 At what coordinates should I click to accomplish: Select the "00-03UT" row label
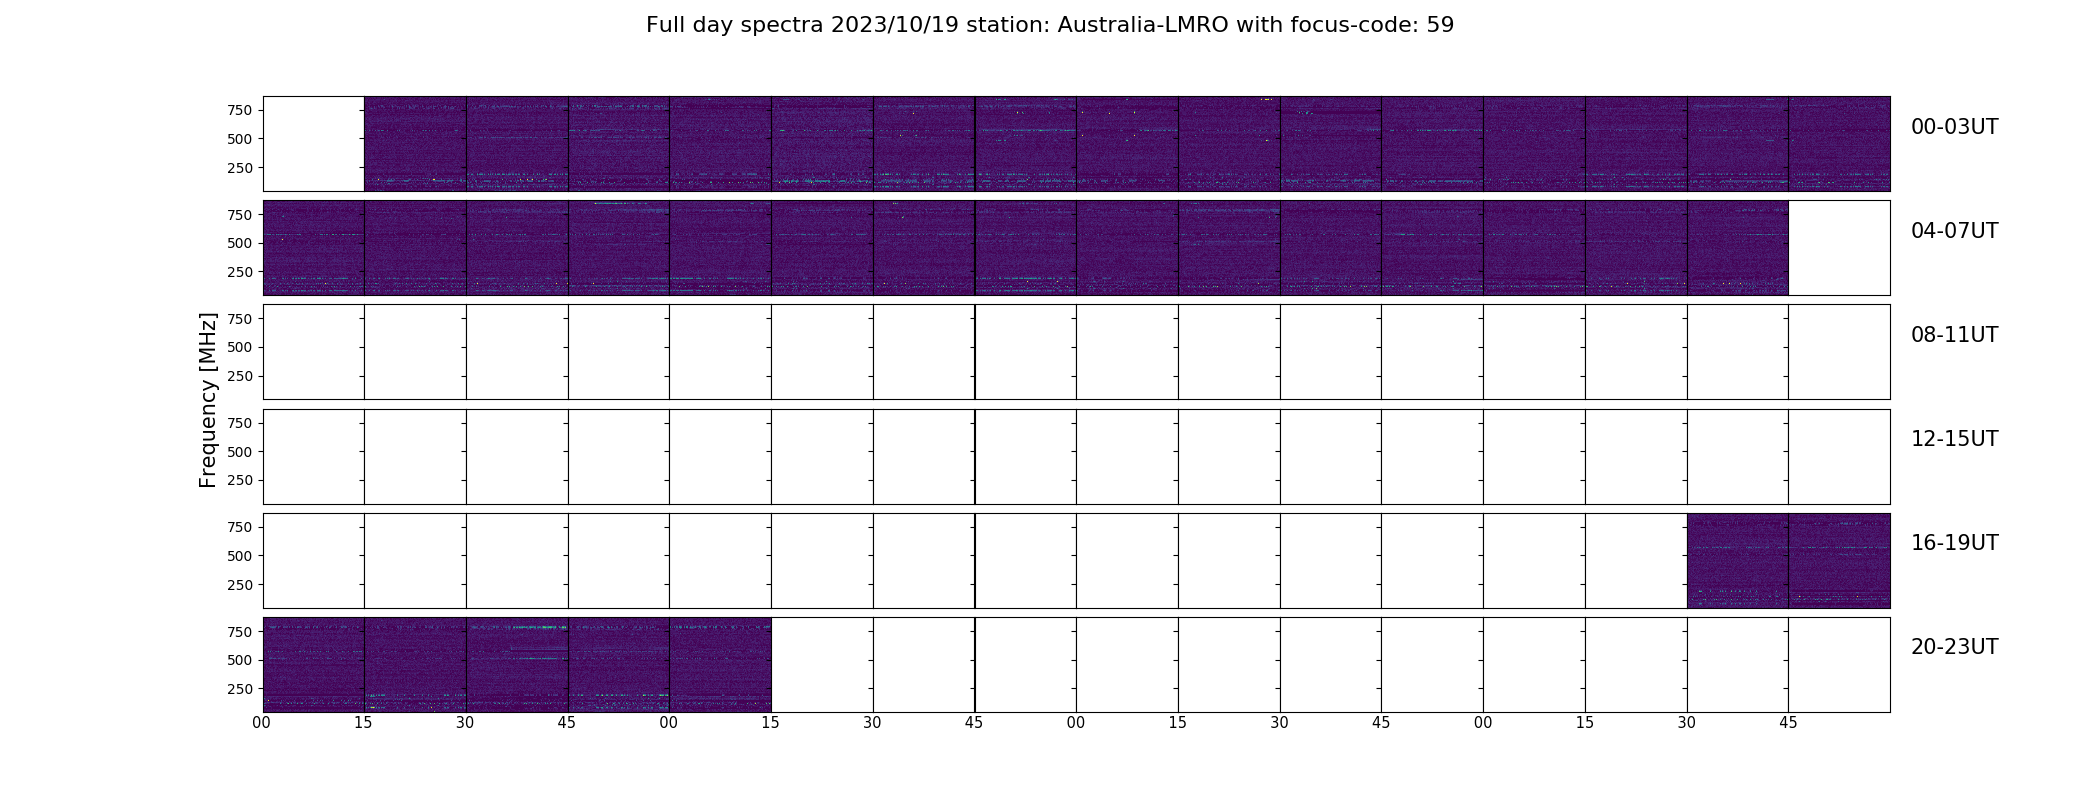coord(1954,127)
